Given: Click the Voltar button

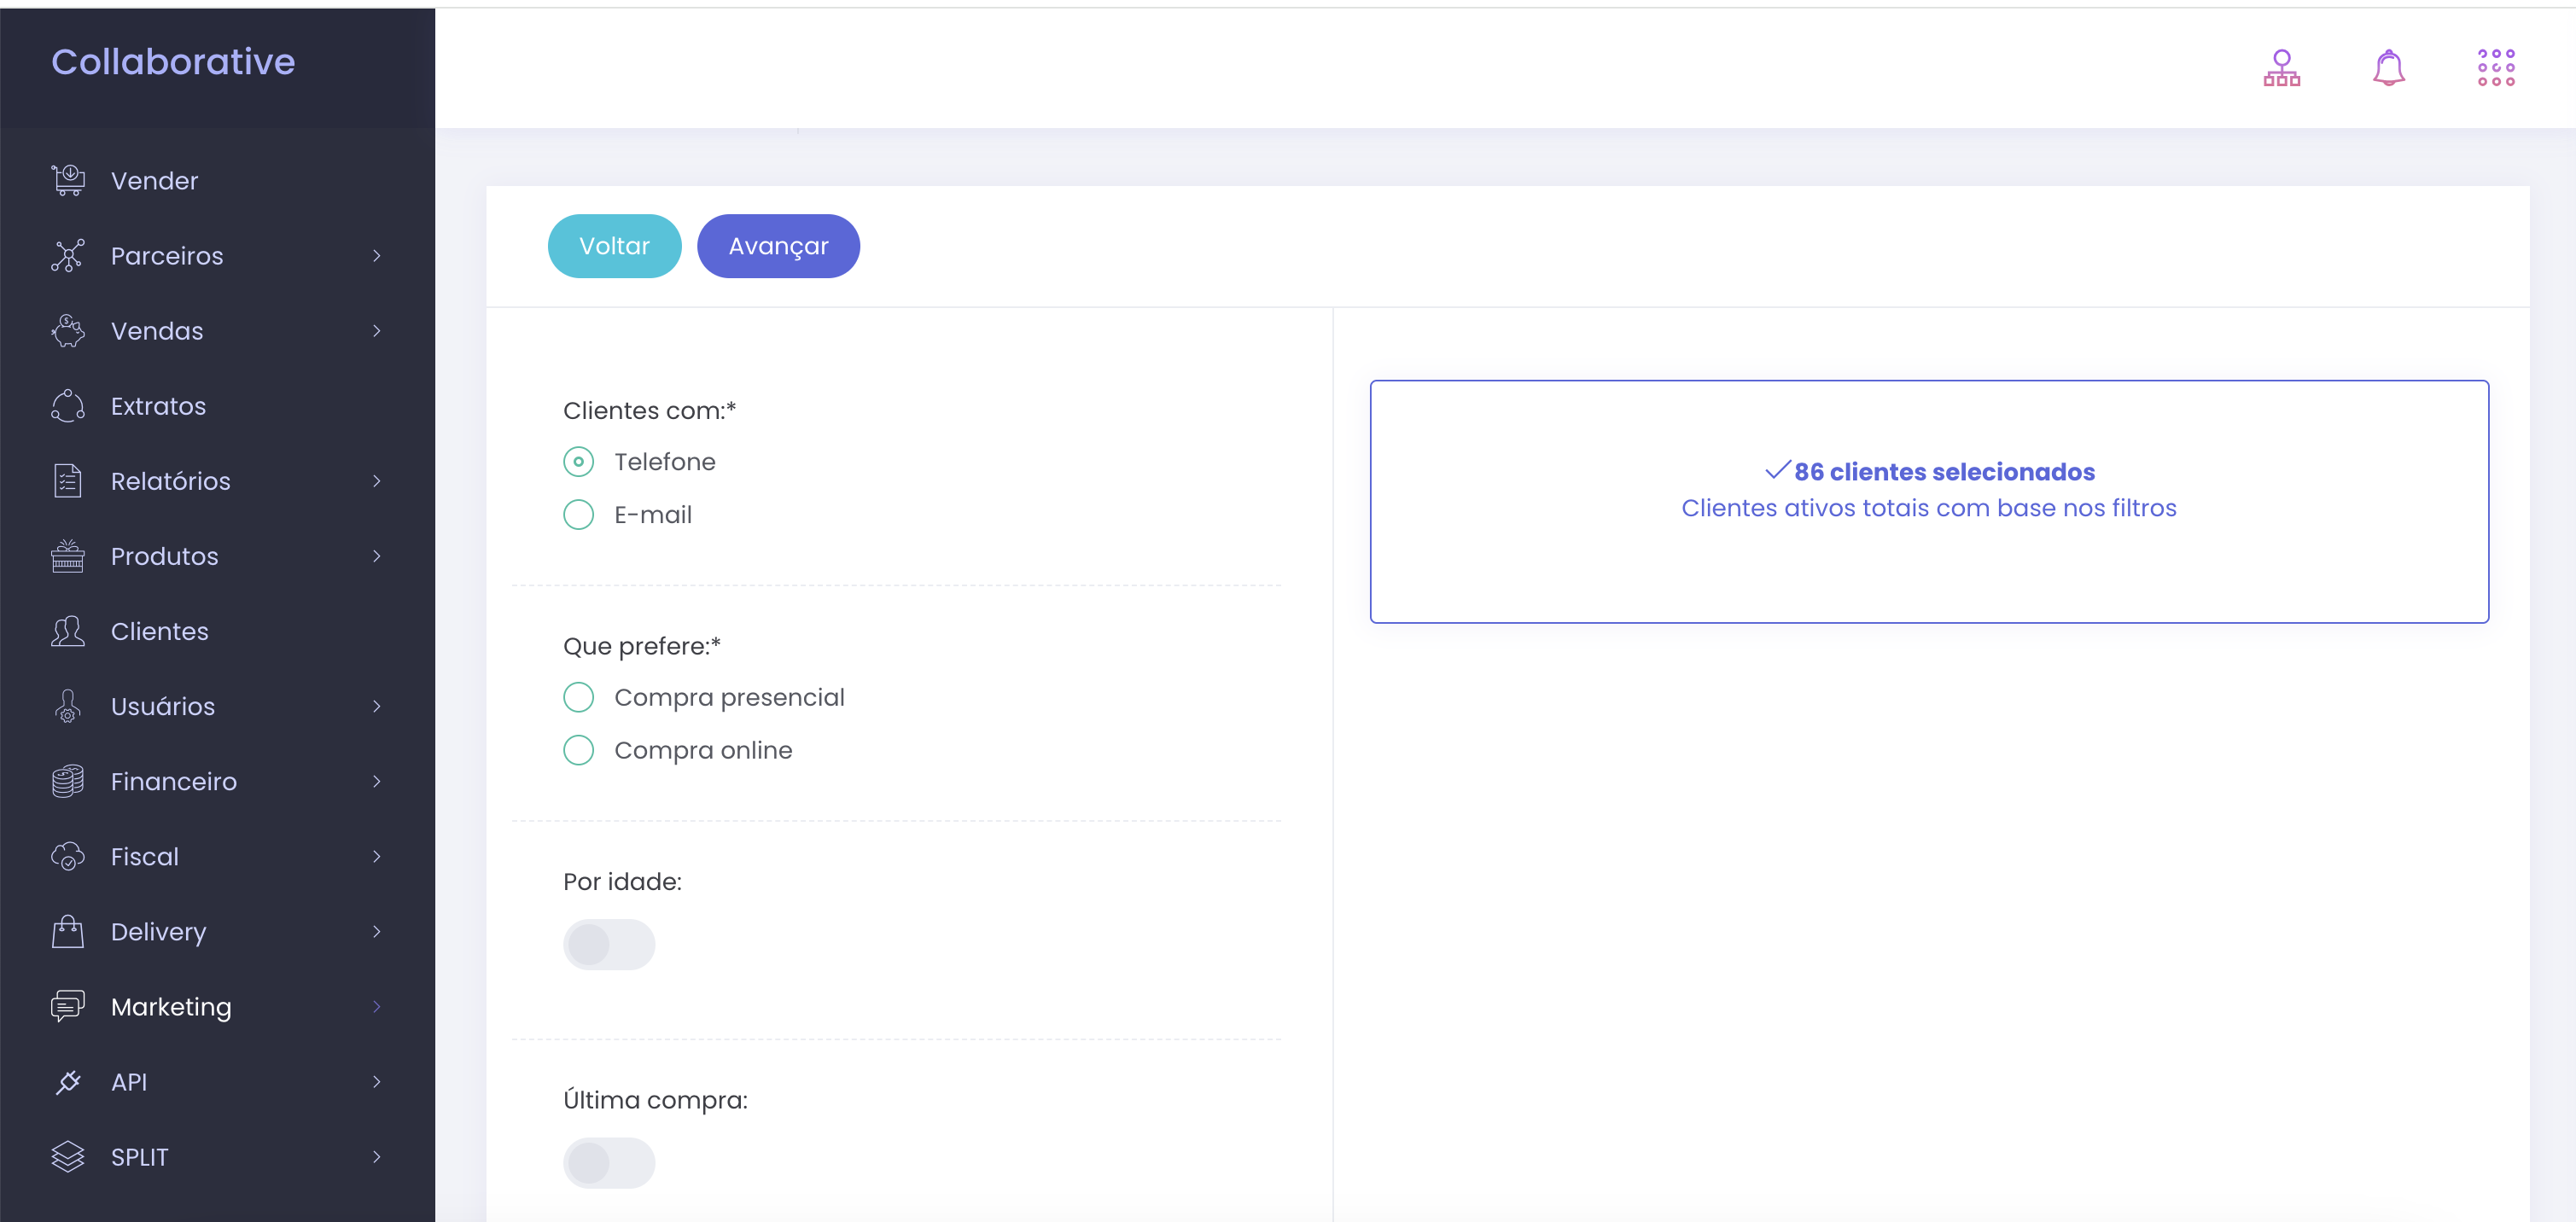Looking at the screenshot, I should pos(614,246).
